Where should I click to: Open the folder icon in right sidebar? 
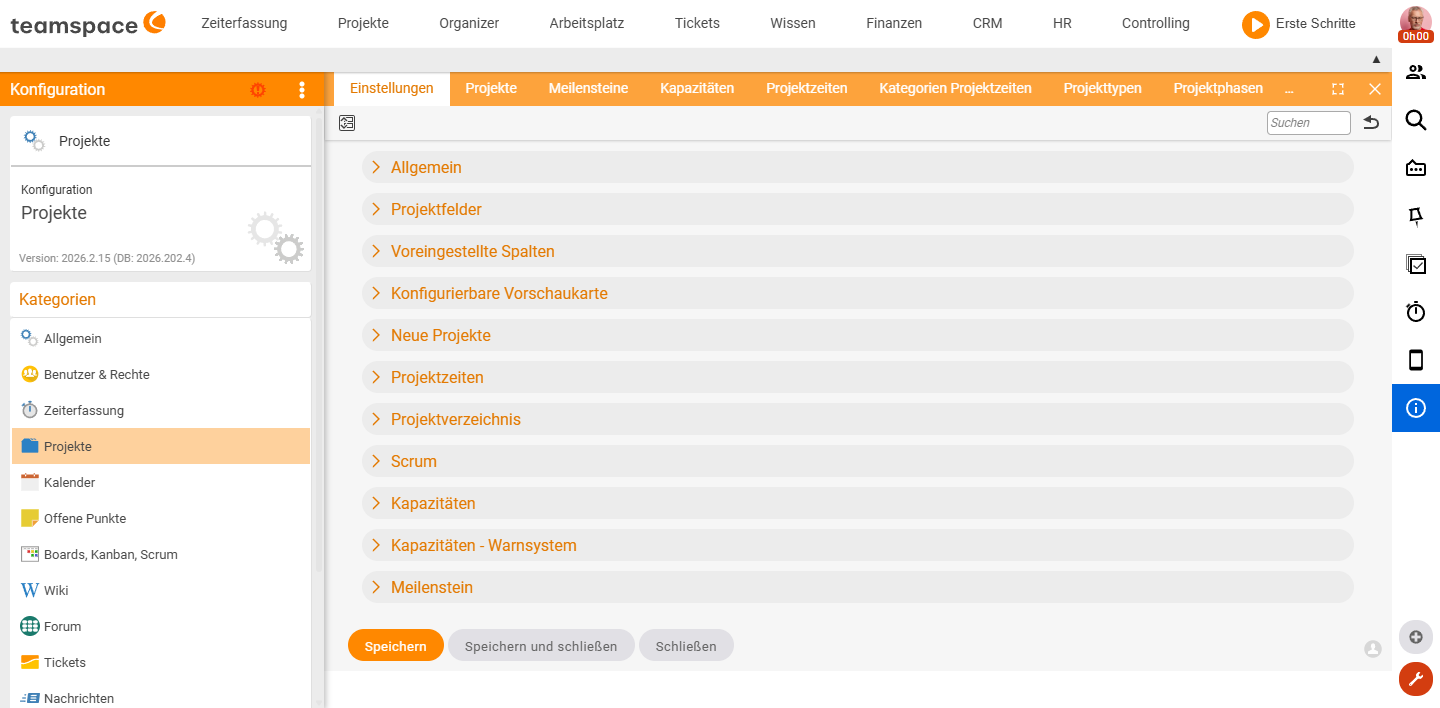tap(1416, 168)
